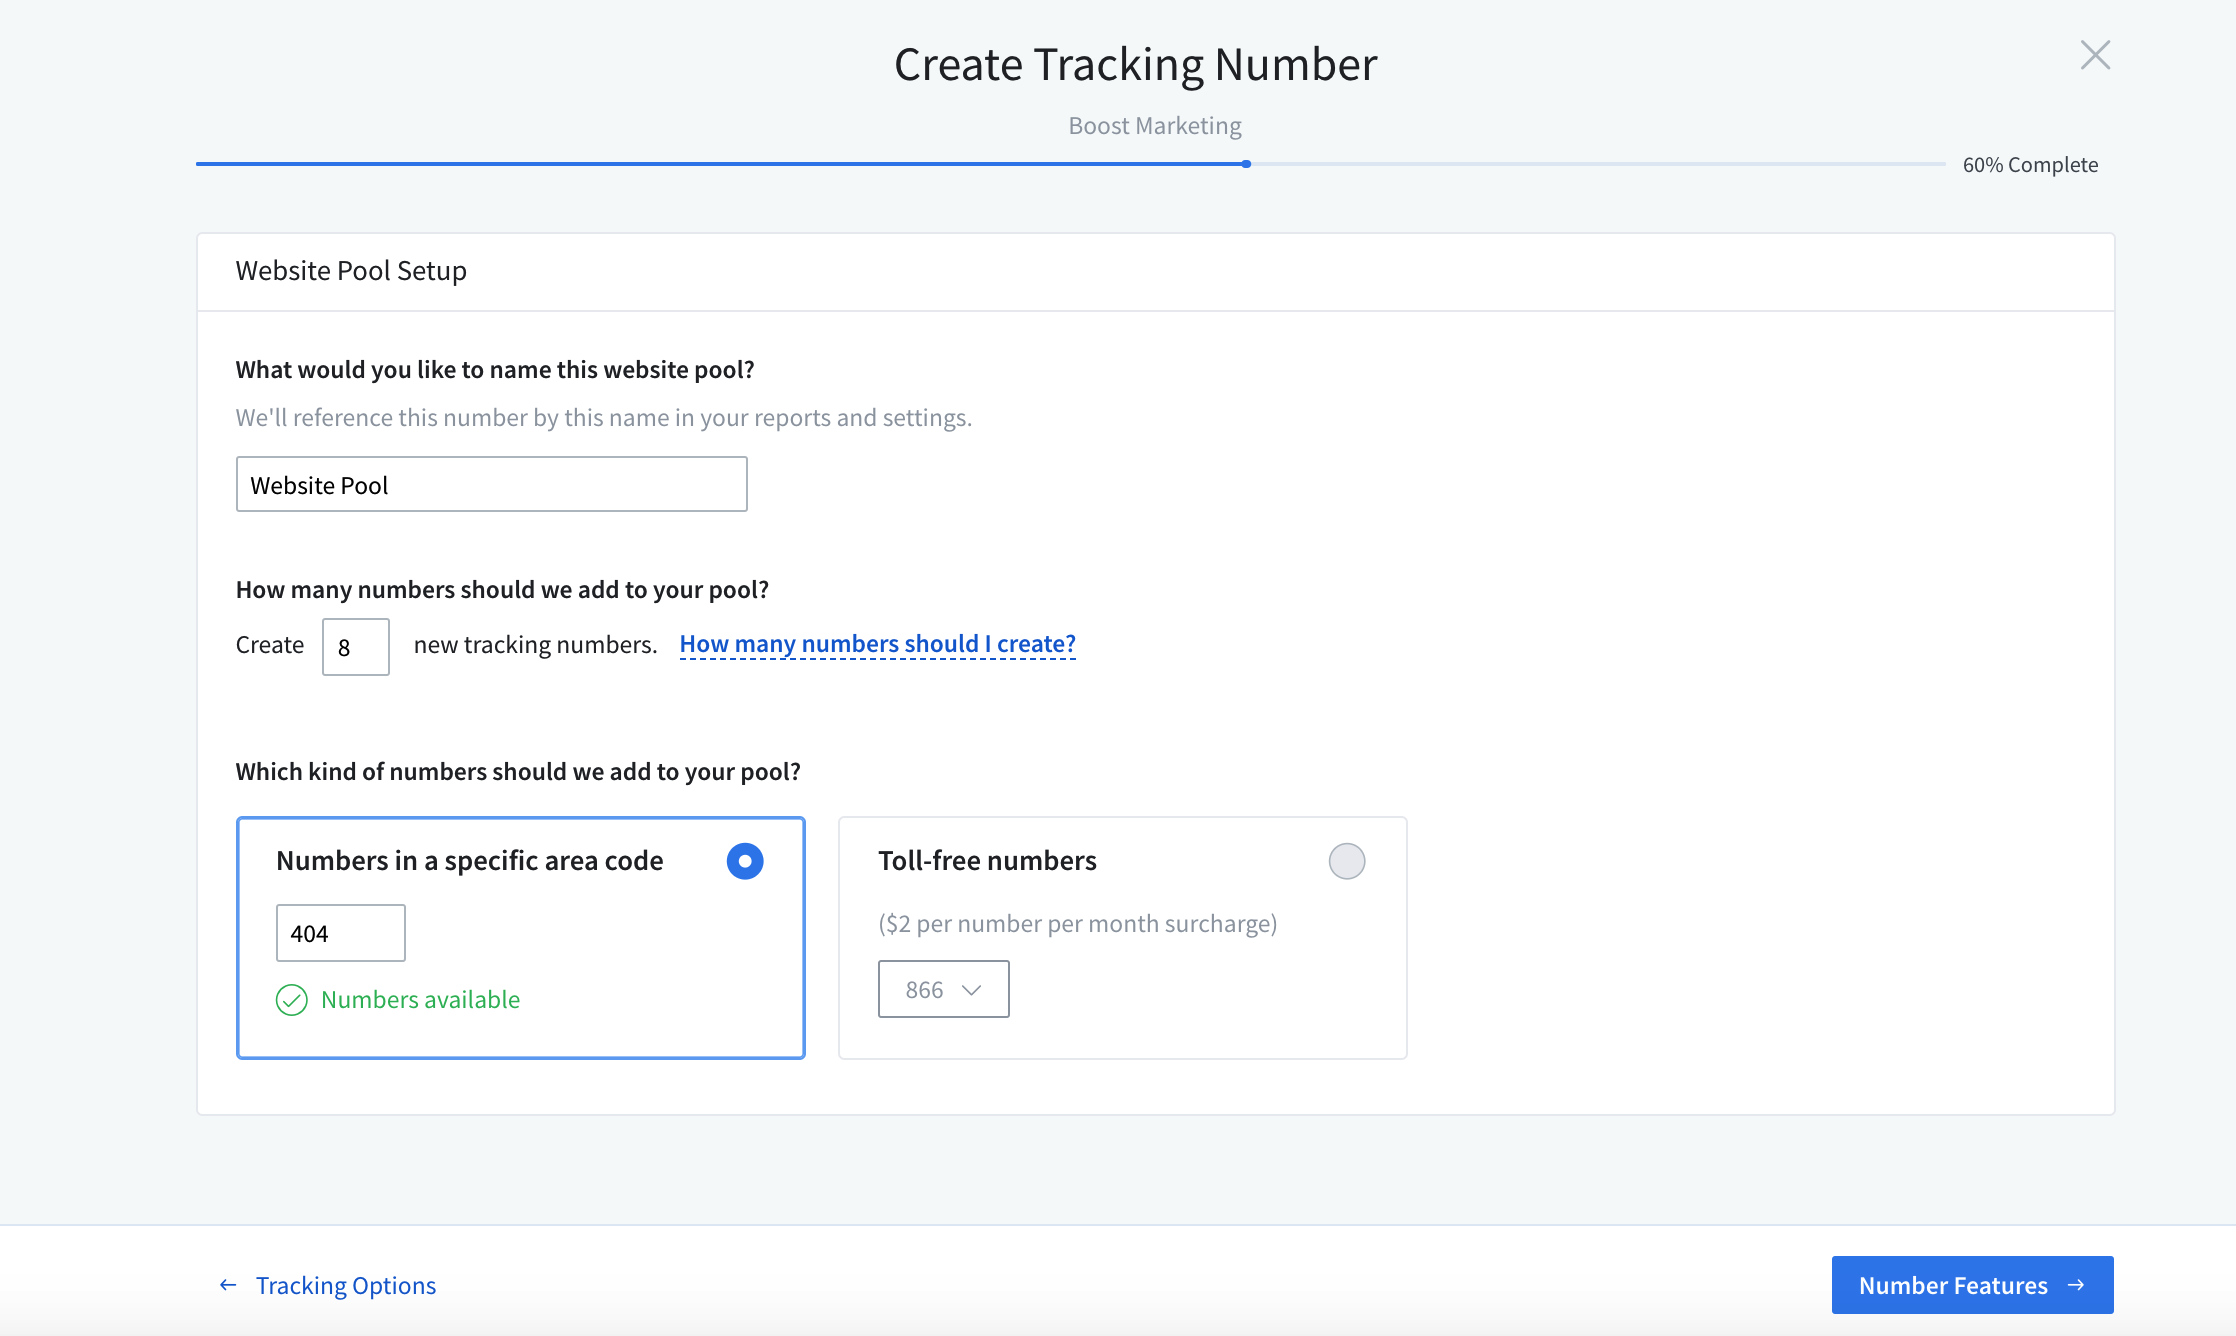This screenshot has width=2236, height=1336.
Task: Click the Number Features button
Action: coord(1971,1284)
